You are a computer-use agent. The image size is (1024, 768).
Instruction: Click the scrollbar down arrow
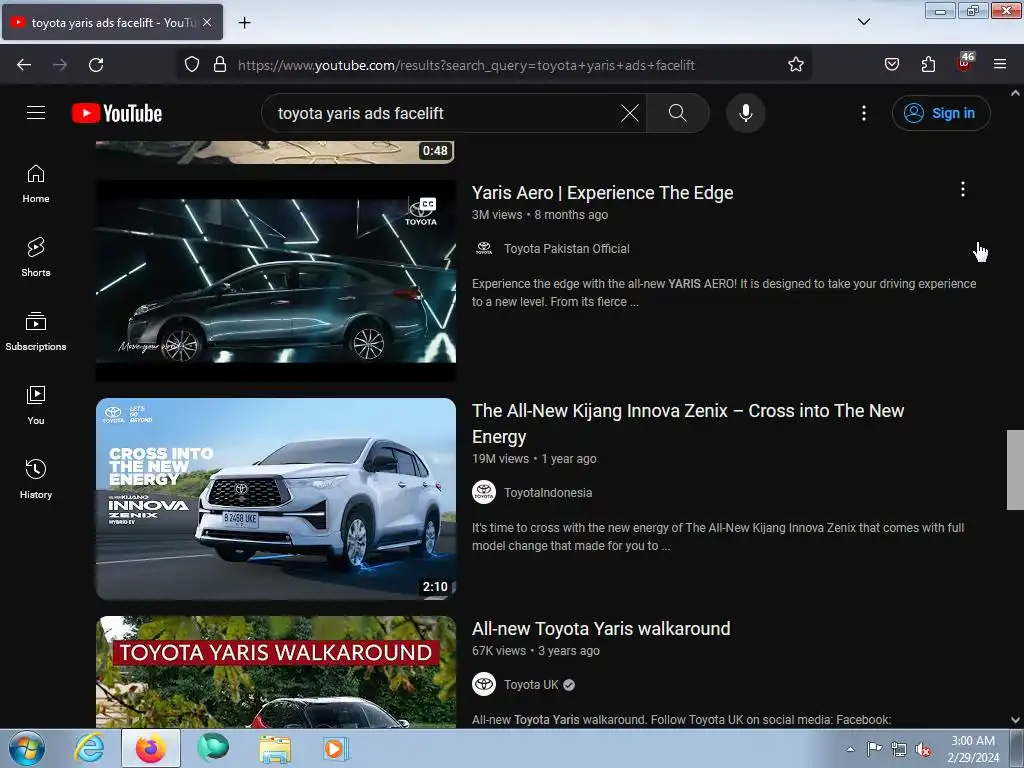coord(1015,720)
